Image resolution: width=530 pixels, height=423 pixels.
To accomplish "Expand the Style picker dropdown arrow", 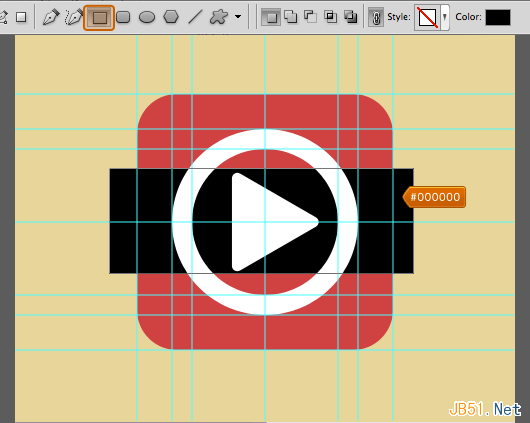I will (x=445, y=17).
